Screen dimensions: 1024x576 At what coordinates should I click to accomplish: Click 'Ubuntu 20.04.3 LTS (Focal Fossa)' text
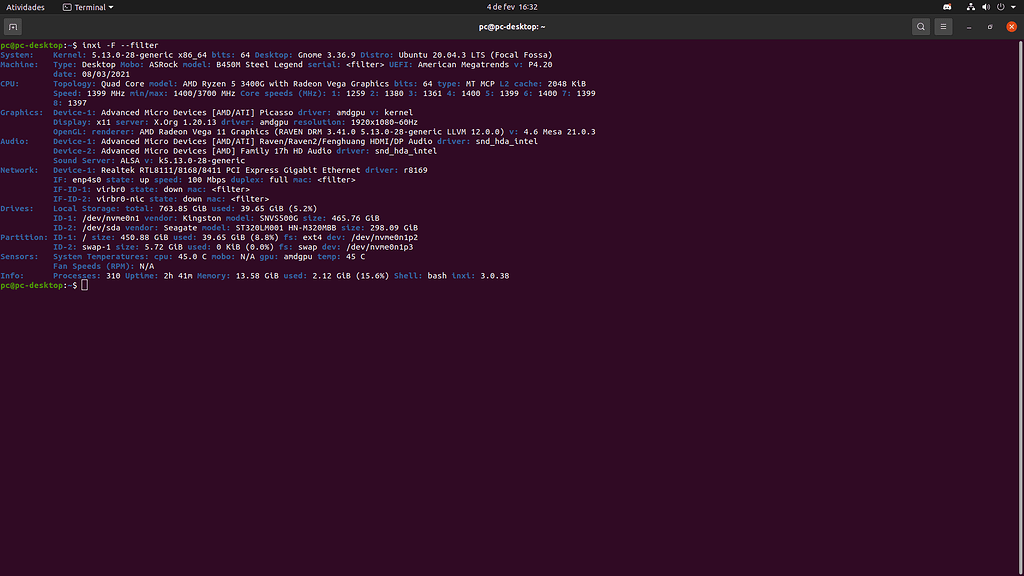click(475, 55)
